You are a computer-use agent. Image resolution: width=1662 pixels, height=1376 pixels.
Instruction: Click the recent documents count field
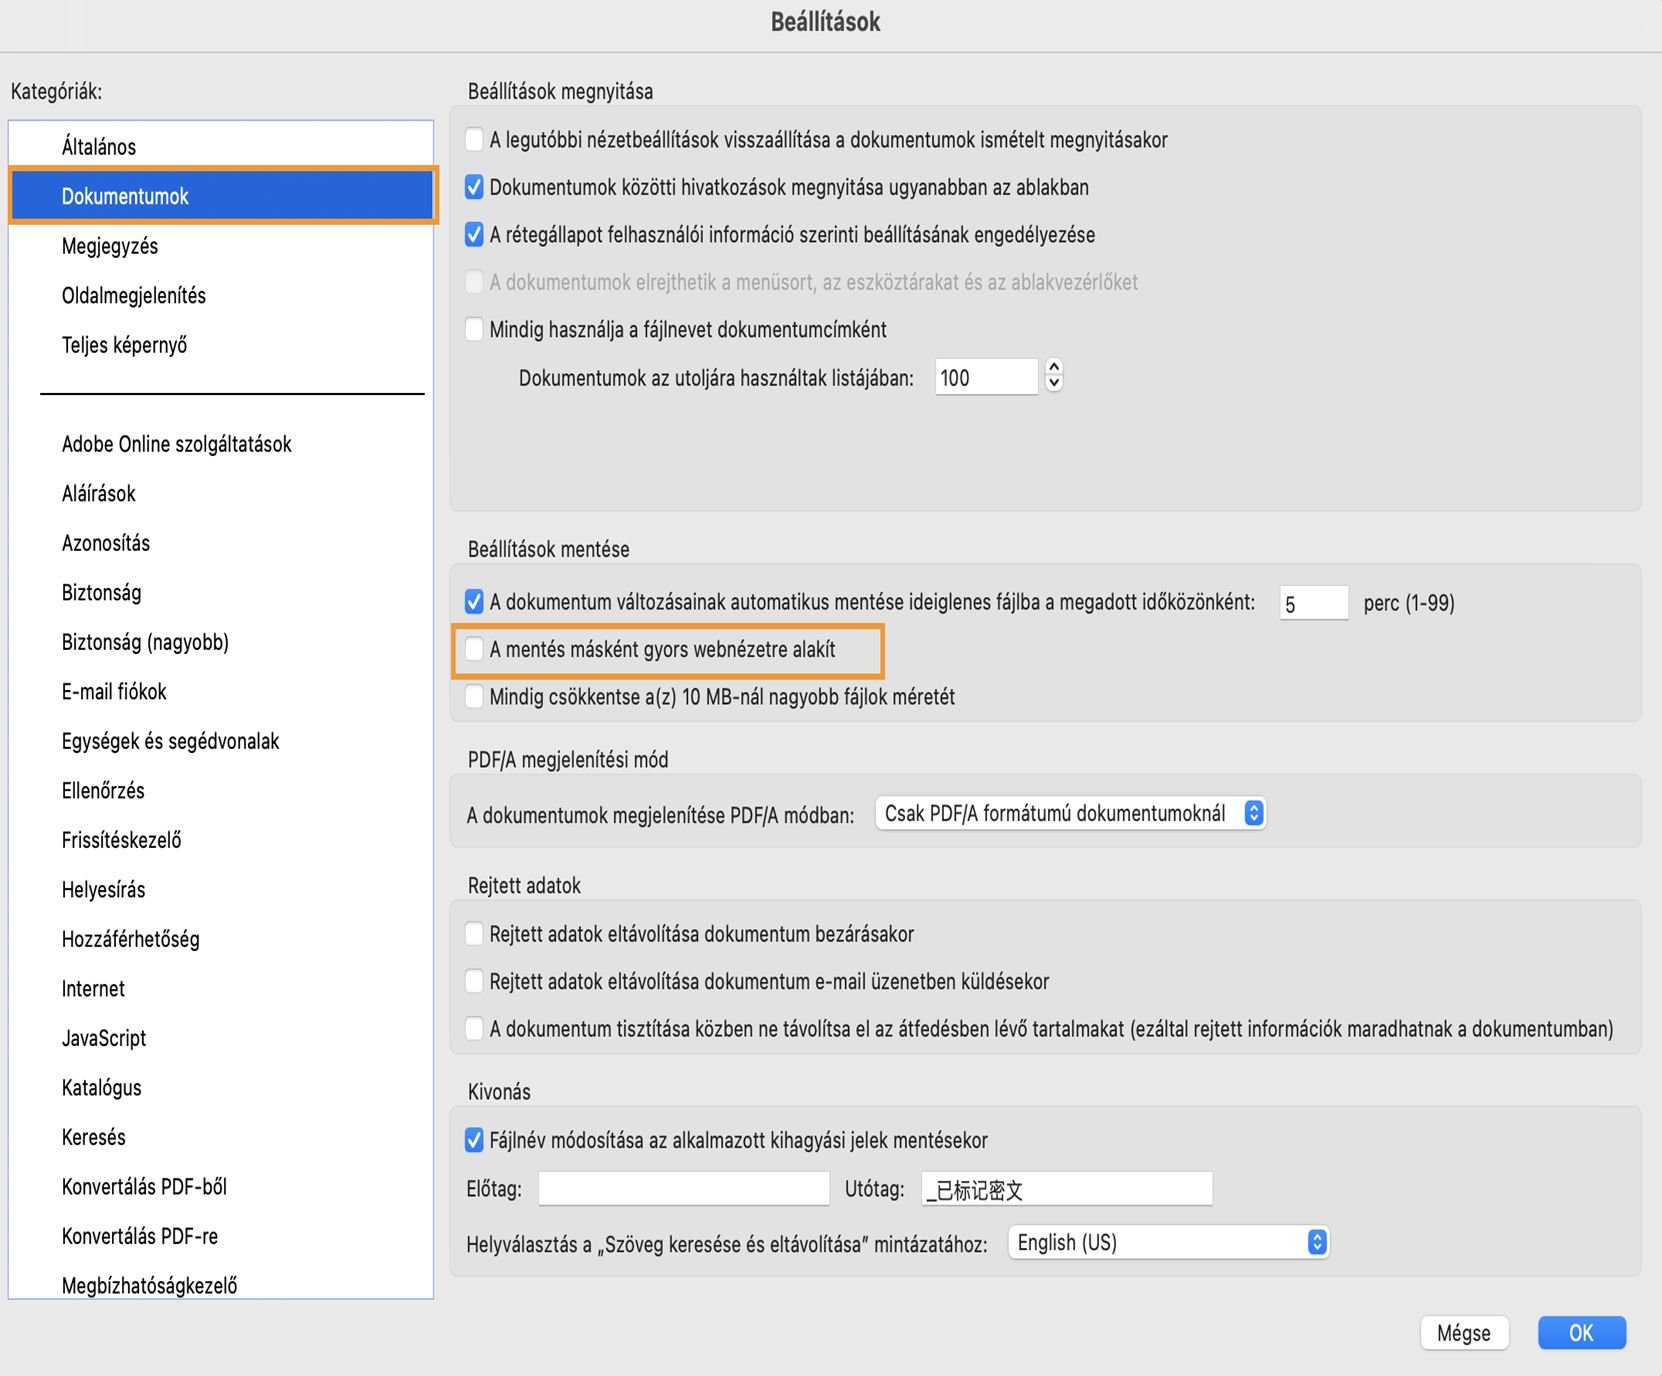tap(985, 378)
